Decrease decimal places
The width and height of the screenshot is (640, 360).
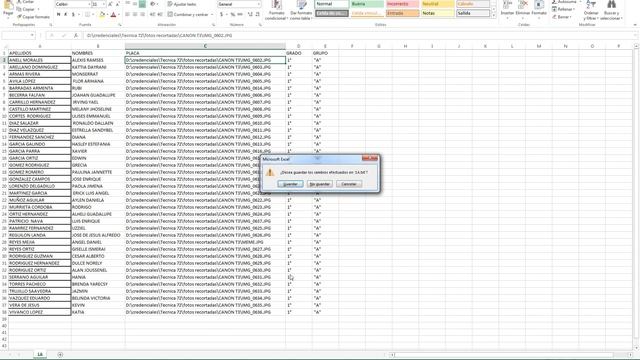[258, 15]
